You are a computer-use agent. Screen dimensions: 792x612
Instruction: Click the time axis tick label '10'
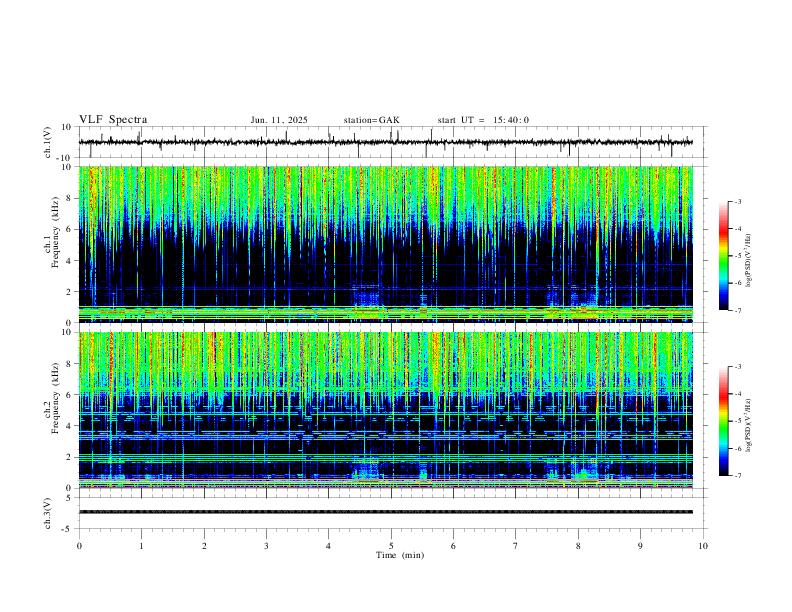[703, 546]
